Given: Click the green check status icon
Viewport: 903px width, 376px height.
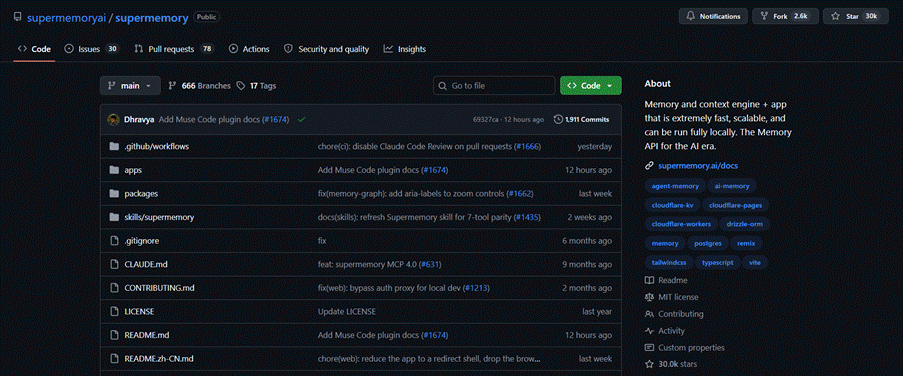Looking at the screenshot, I should (x=301, y=120).
